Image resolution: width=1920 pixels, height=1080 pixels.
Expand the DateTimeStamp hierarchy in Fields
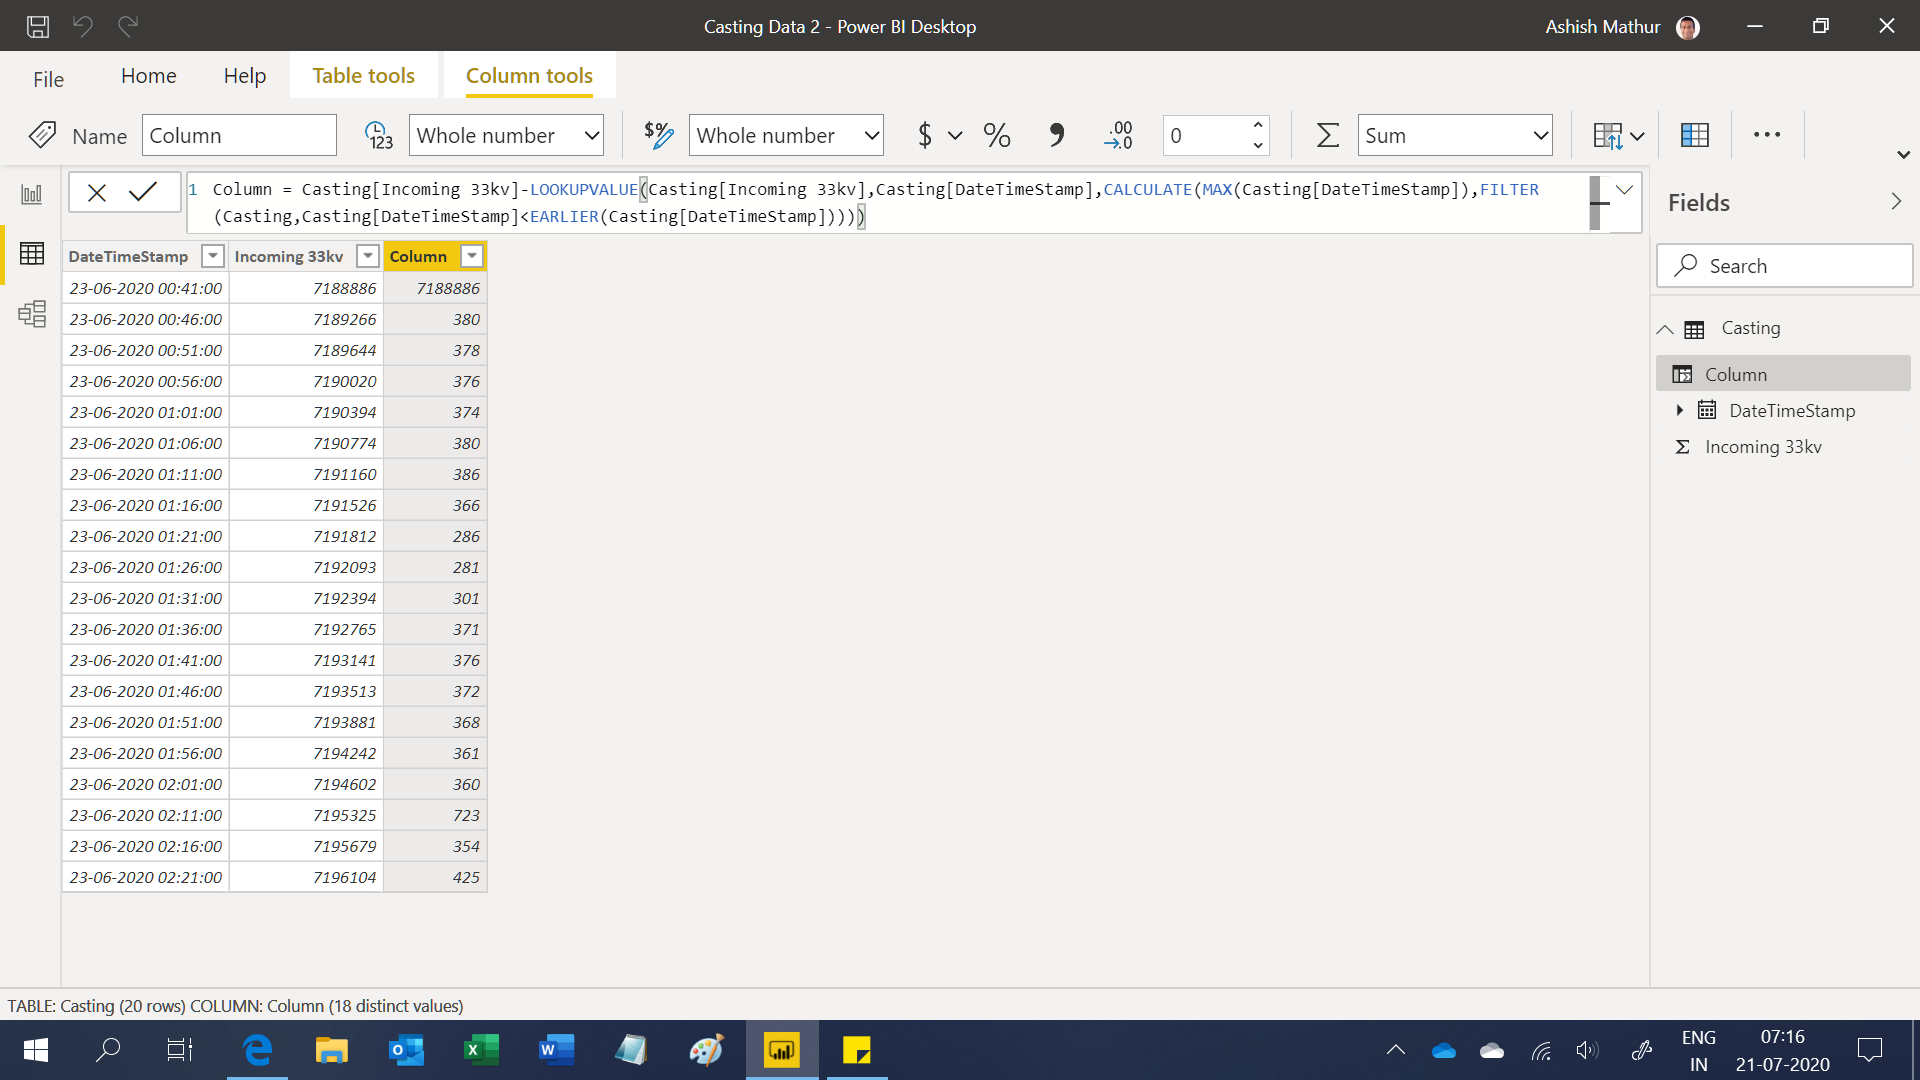(x=1680, y=410)
